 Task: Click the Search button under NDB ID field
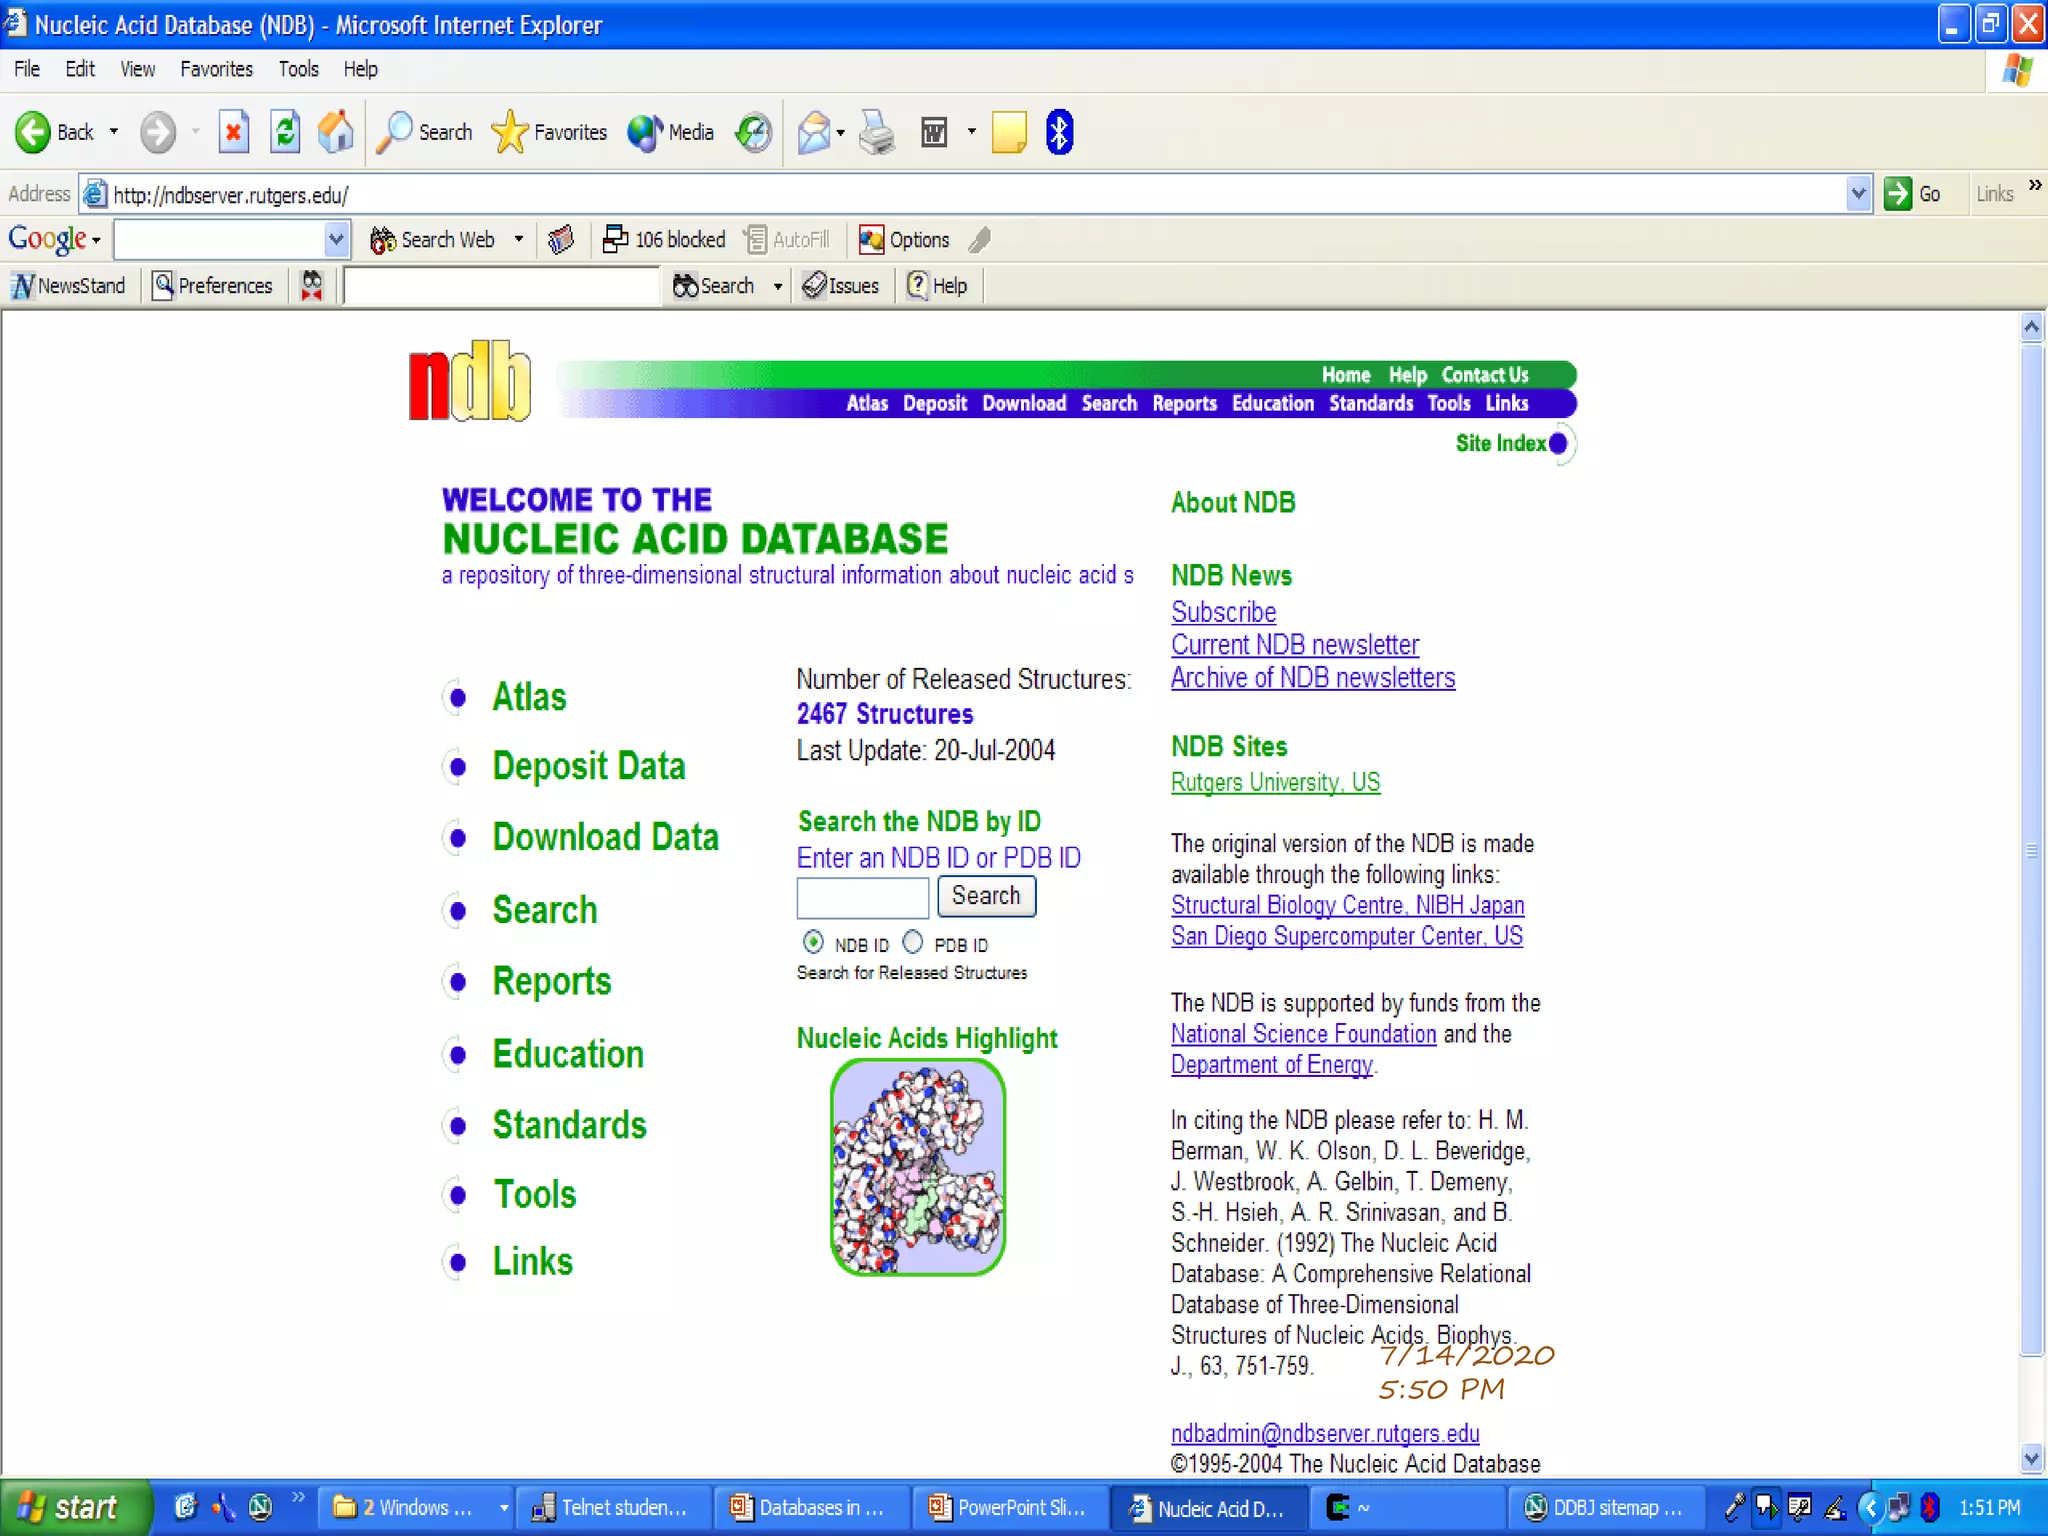[986, 896]
